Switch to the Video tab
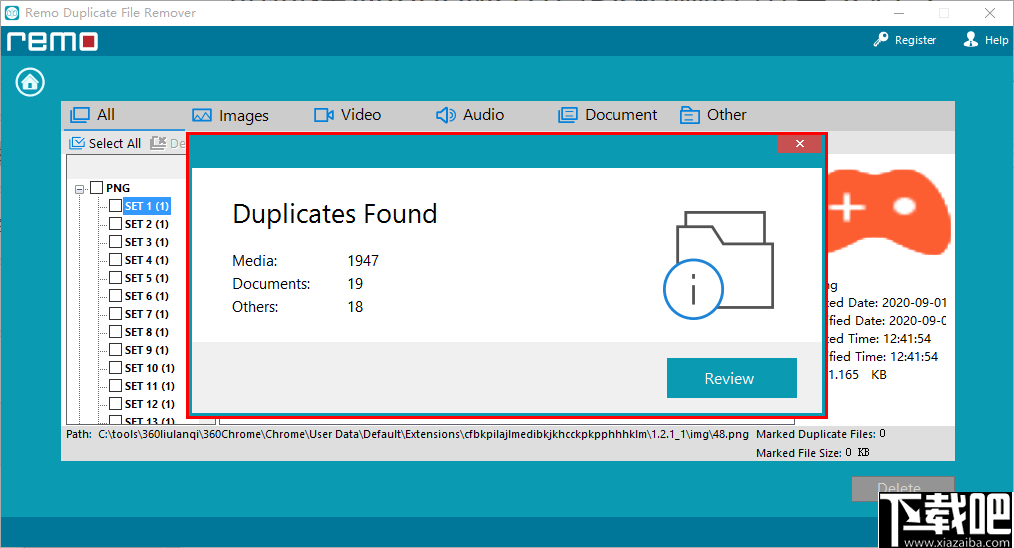1014x548 pixels. point(348,115)
